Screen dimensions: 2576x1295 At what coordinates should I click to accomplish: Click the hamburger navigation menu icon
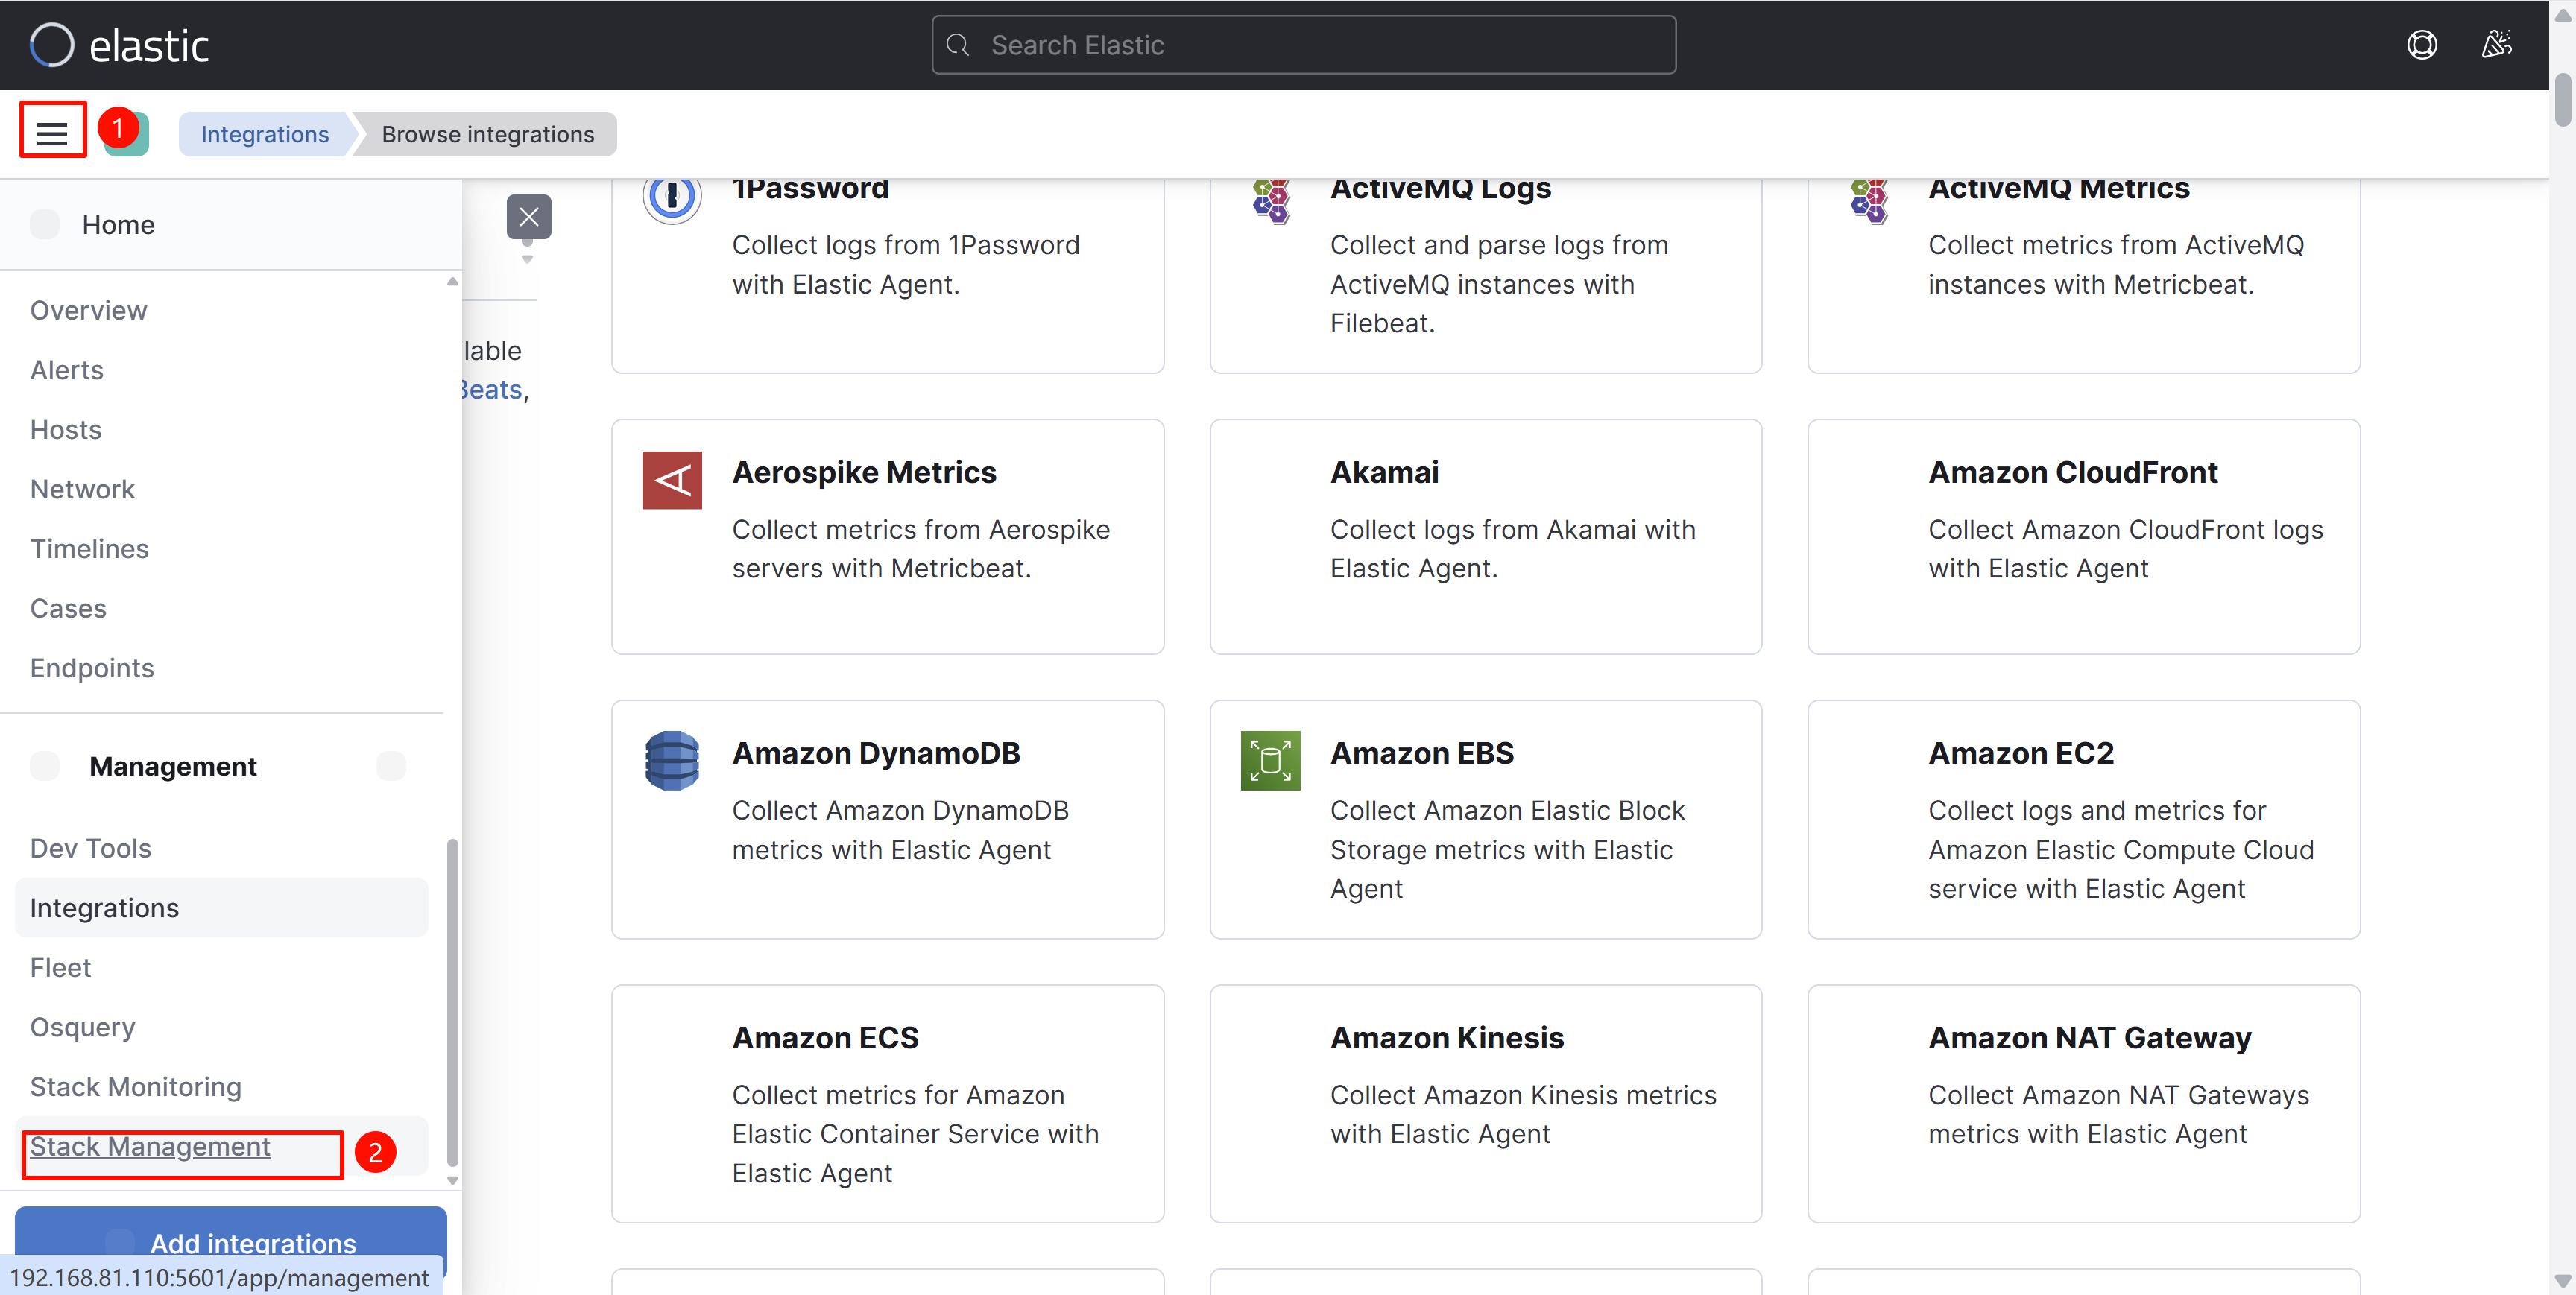pos(52,133)
